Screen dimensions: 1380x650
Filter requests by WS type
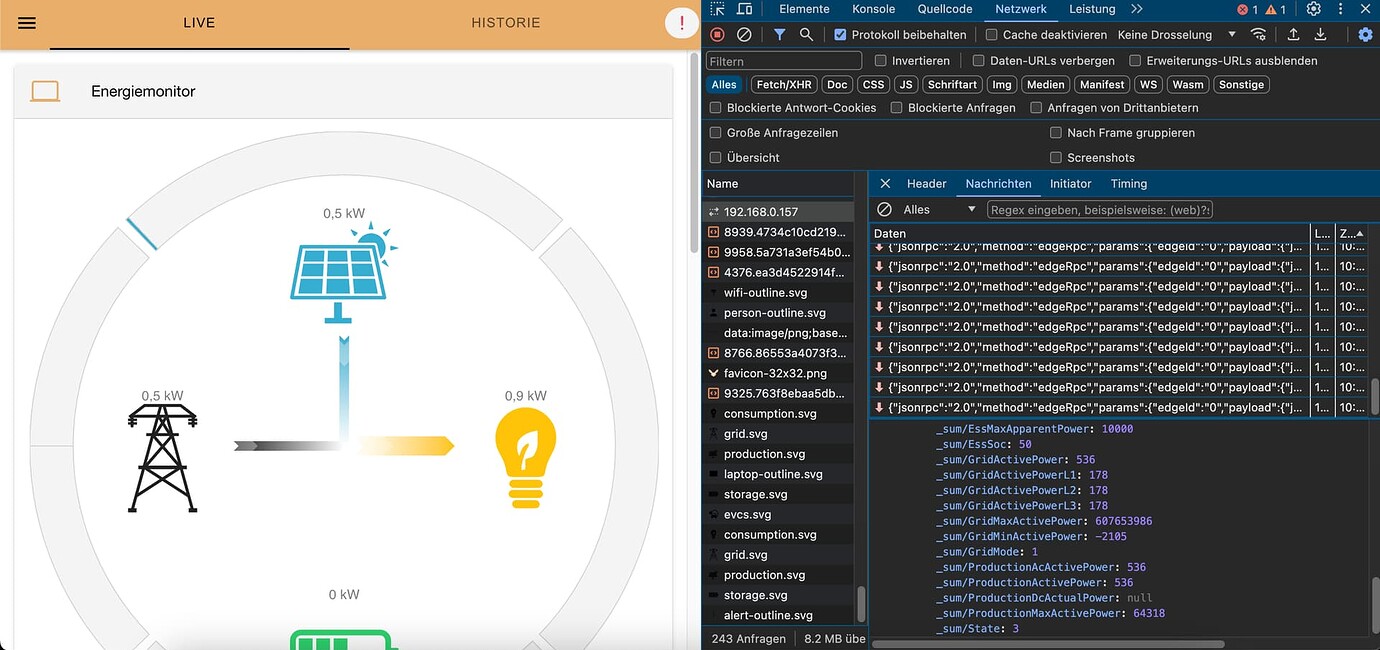tap(1149, 85)
